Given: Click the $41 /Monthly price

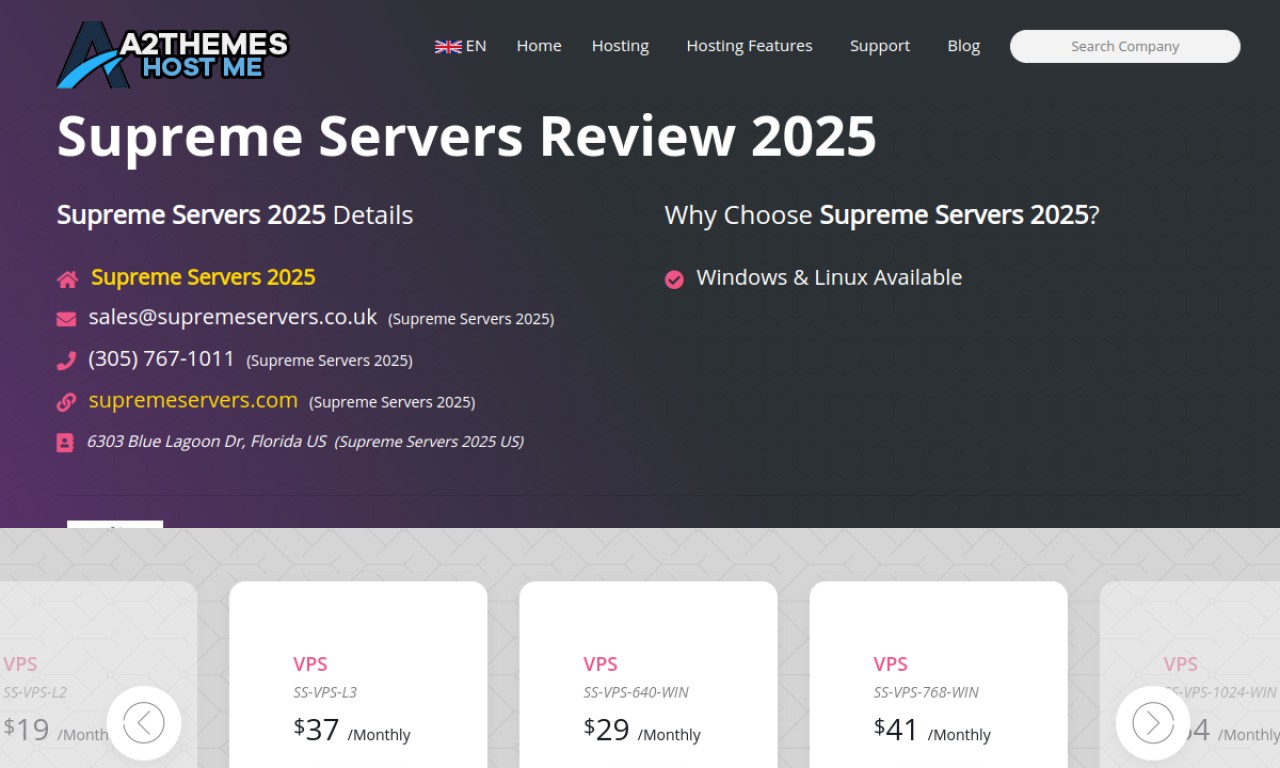Looking at the screenshot, I should 932,730.
